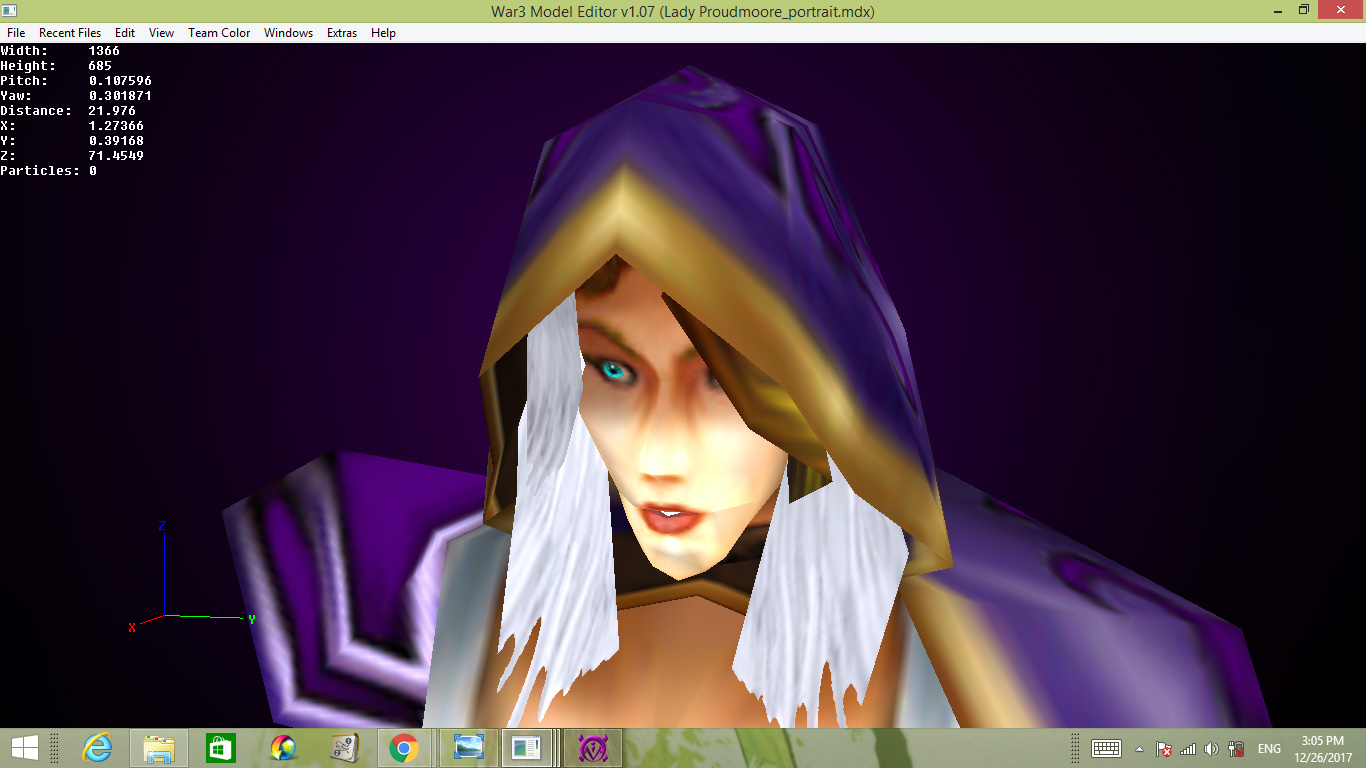Open the Edit menu

point(125,33)
